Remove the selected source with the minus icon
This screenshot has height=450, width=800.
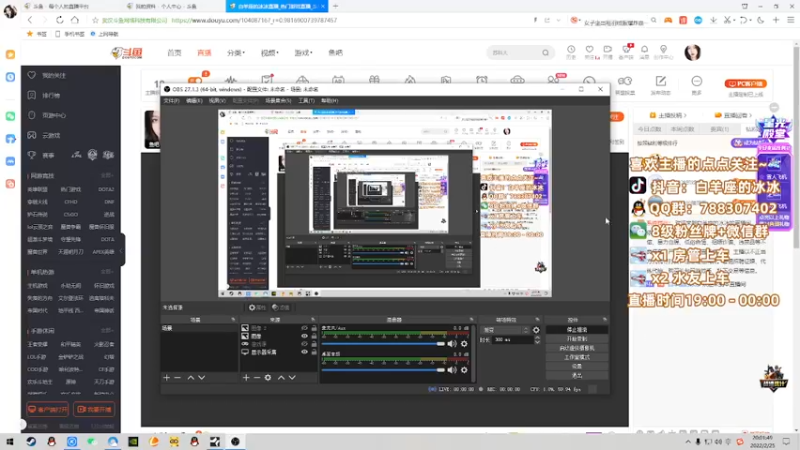point(257,378)
